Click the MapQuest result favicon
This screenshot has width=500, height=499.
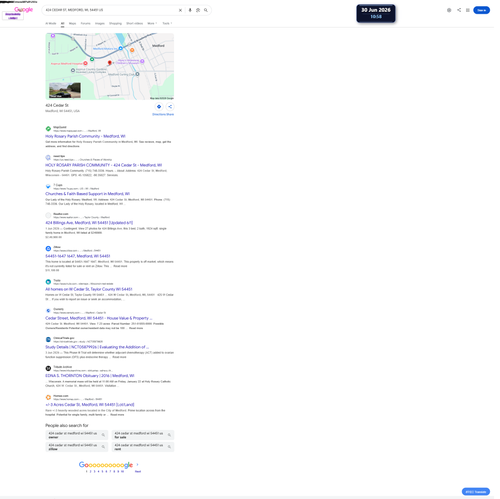point(48,129)
